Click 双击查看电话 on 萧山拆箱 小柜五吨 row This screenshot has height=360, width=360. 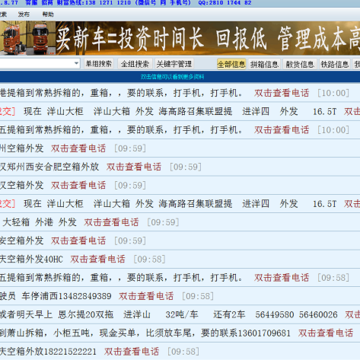click(x=326, y=333)
